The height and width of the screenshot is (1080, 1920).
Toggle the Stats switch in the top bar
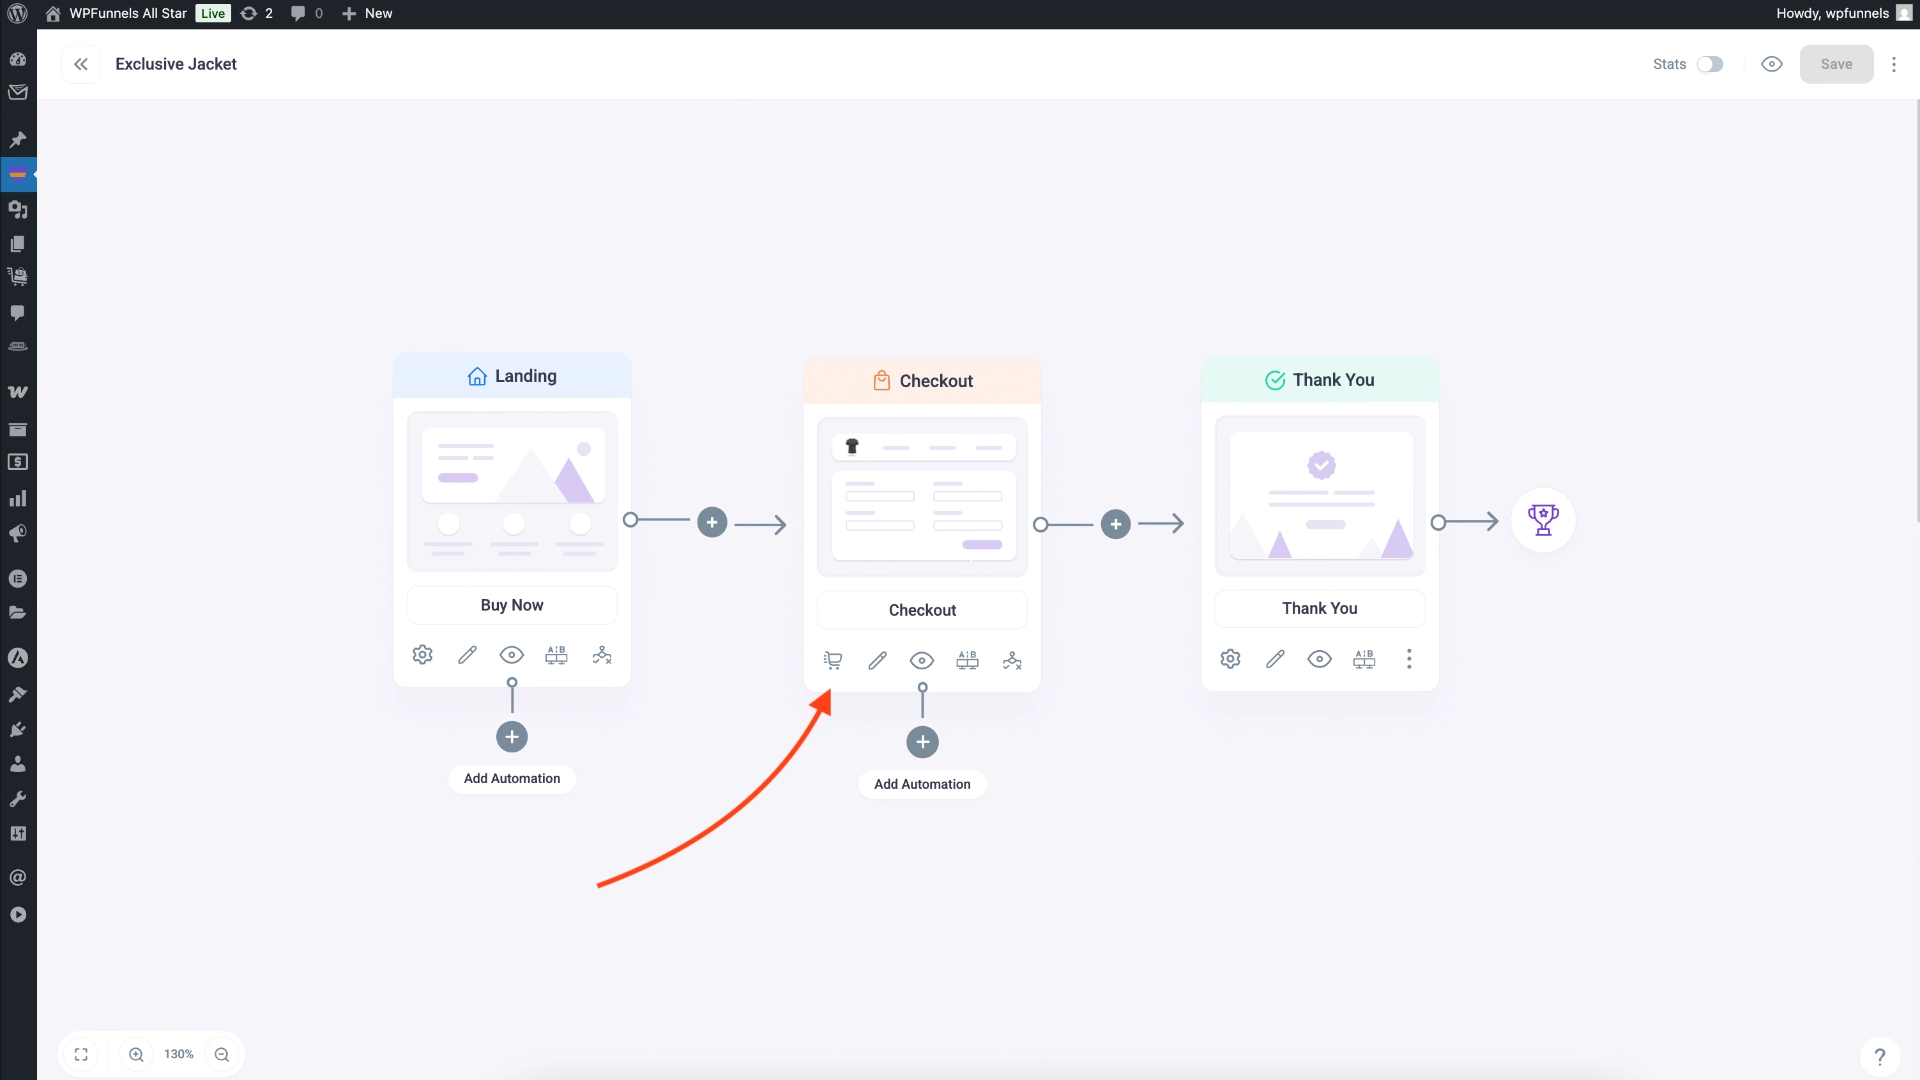(1710, 63)
